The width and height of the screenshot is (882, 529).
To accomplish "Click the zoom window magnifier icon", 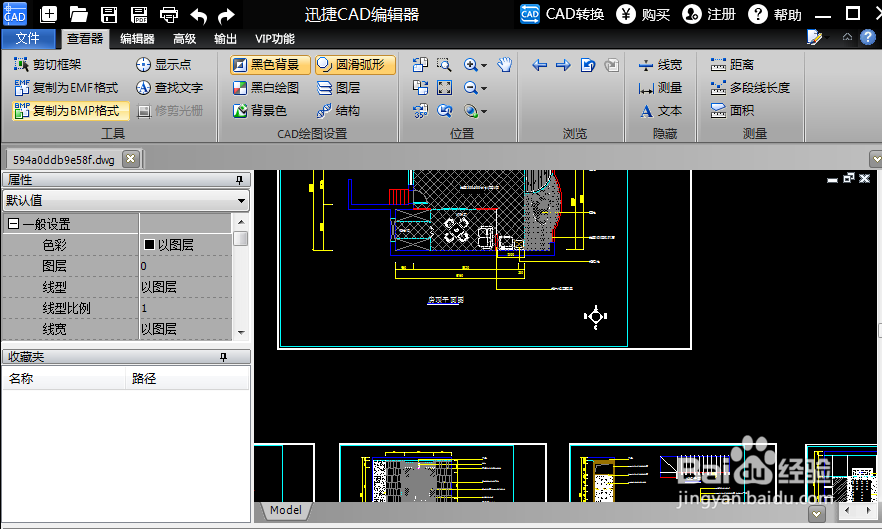I will click(444, 65).
